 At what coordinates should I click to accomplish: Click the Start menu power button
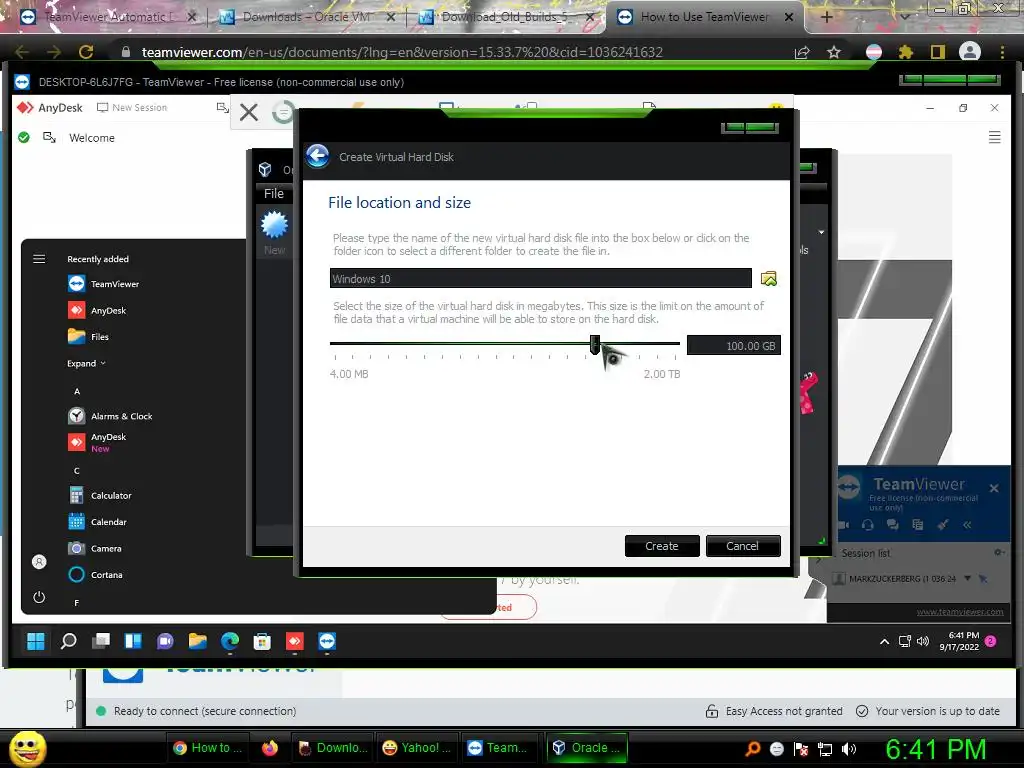click(x=39, y=597)
